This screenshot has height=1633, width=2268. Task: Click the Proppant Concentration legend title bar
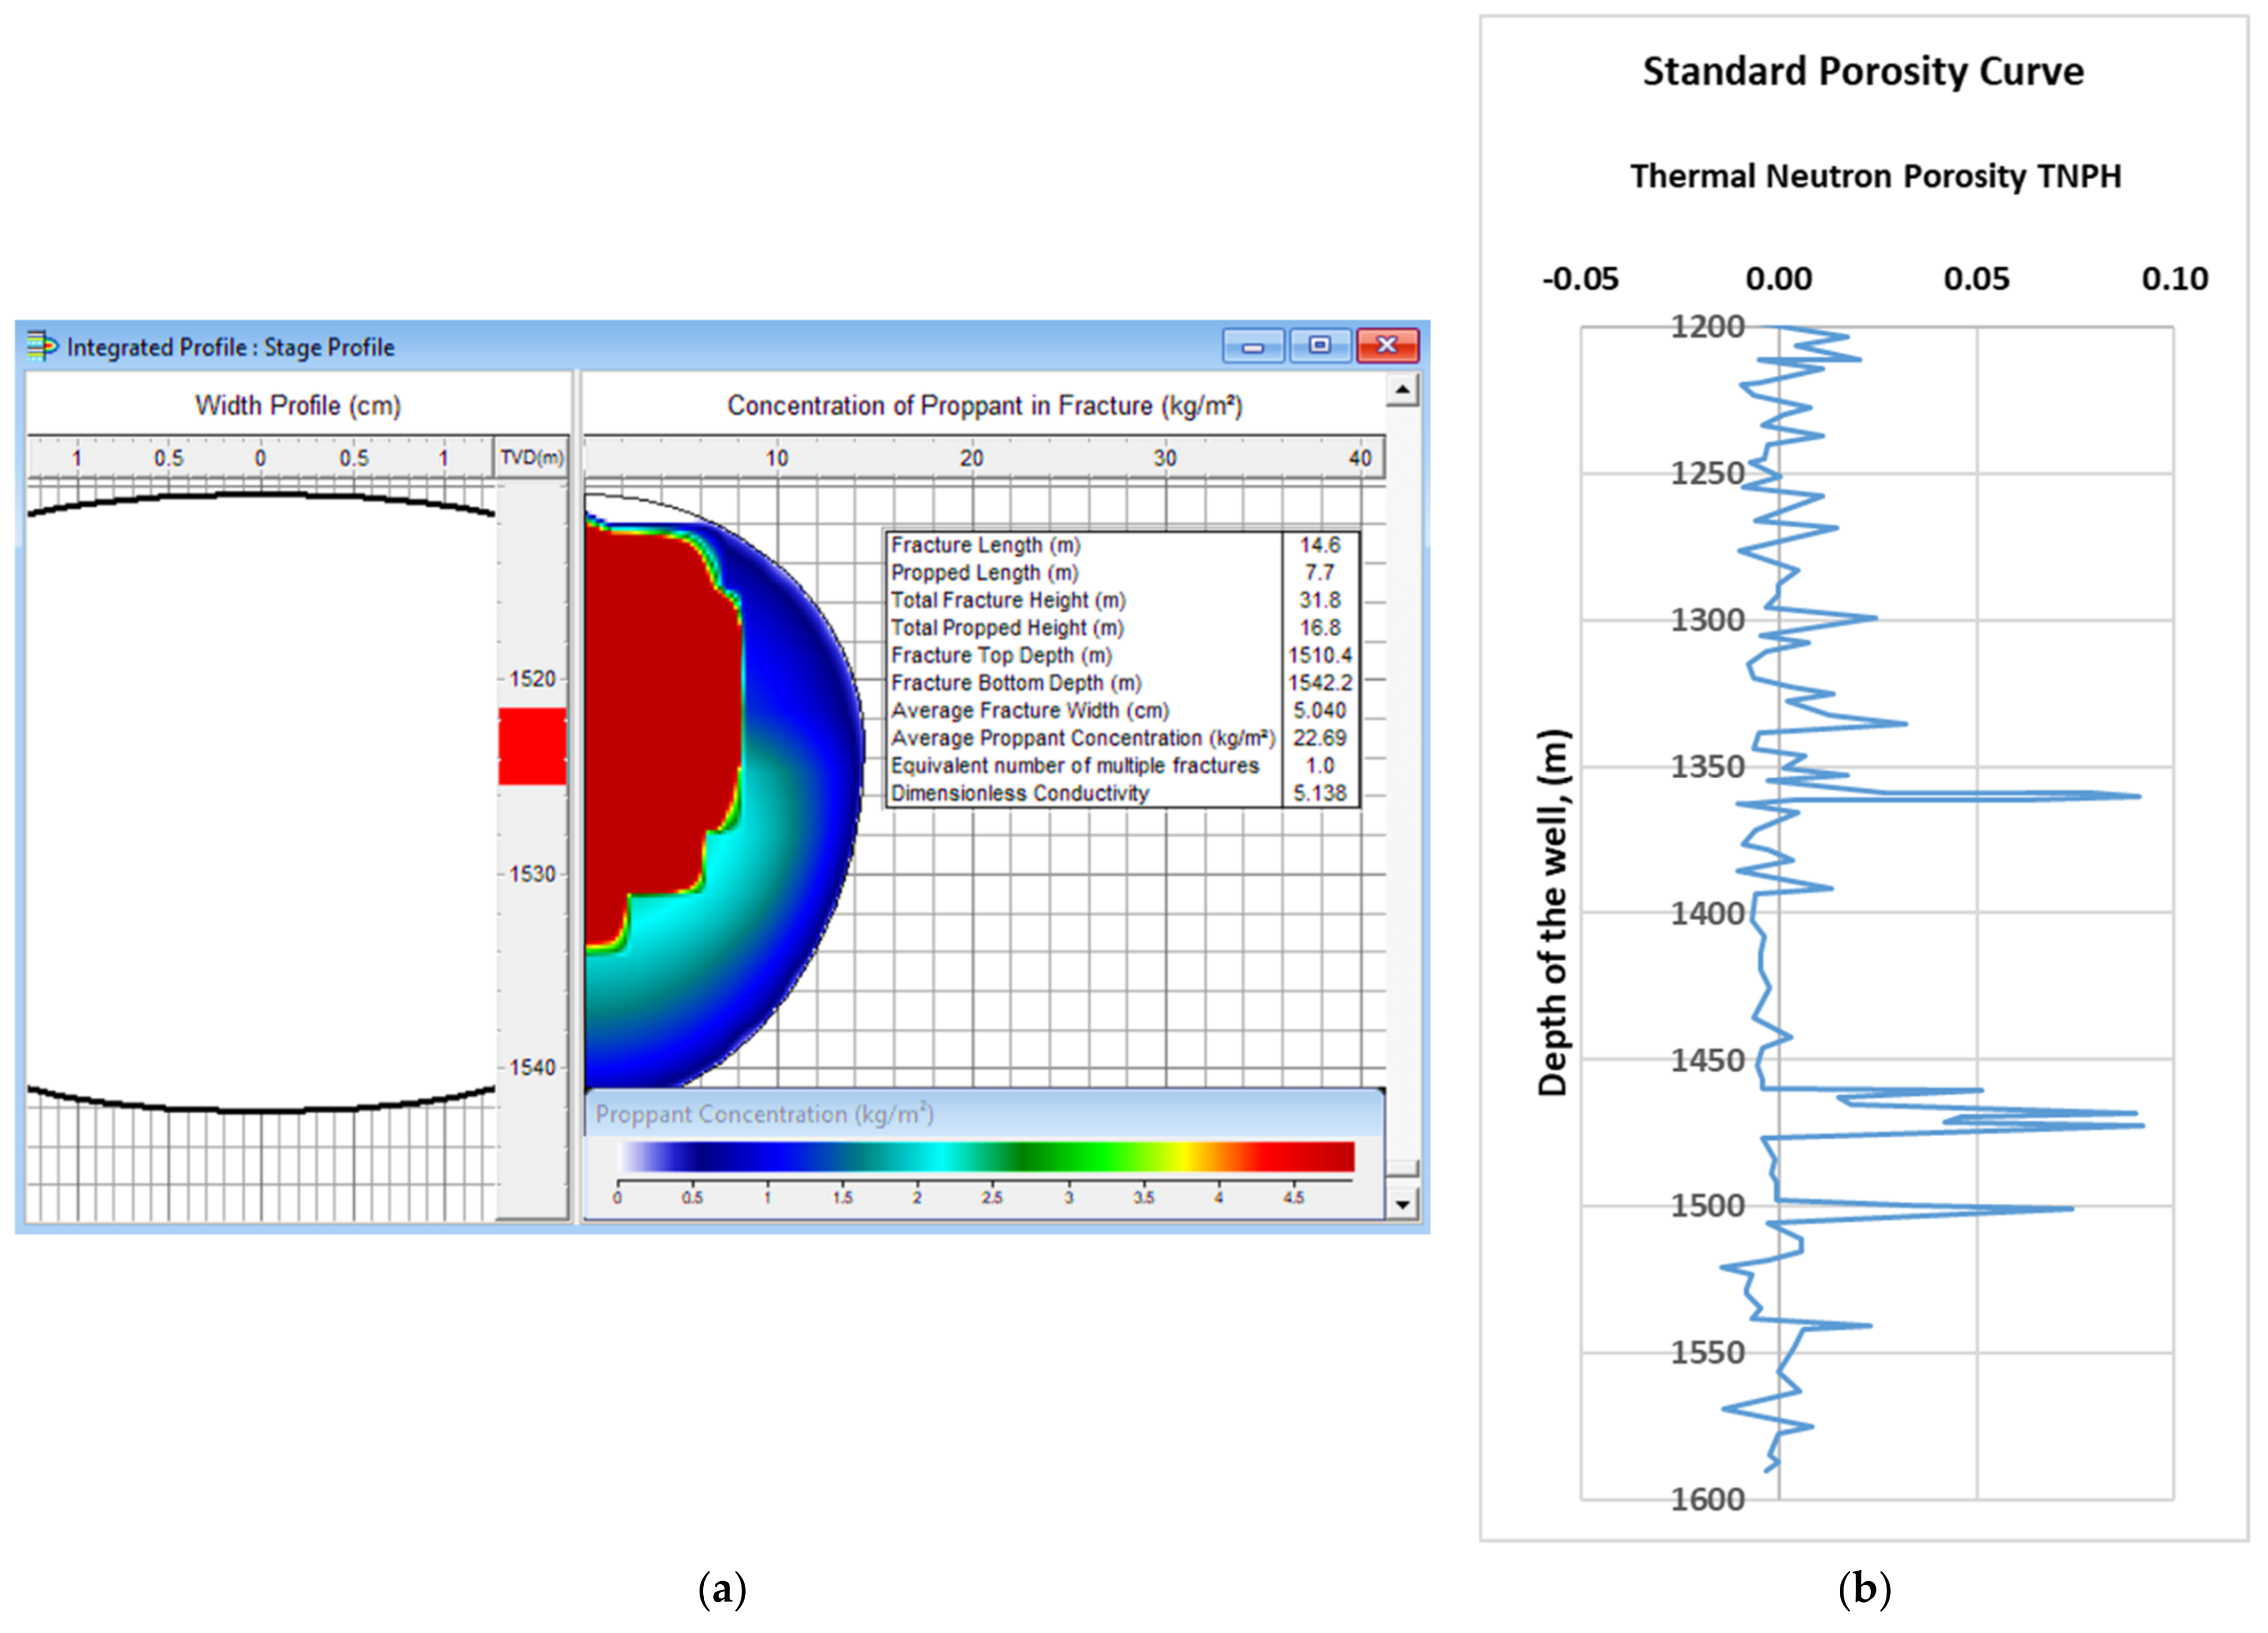984,1113
